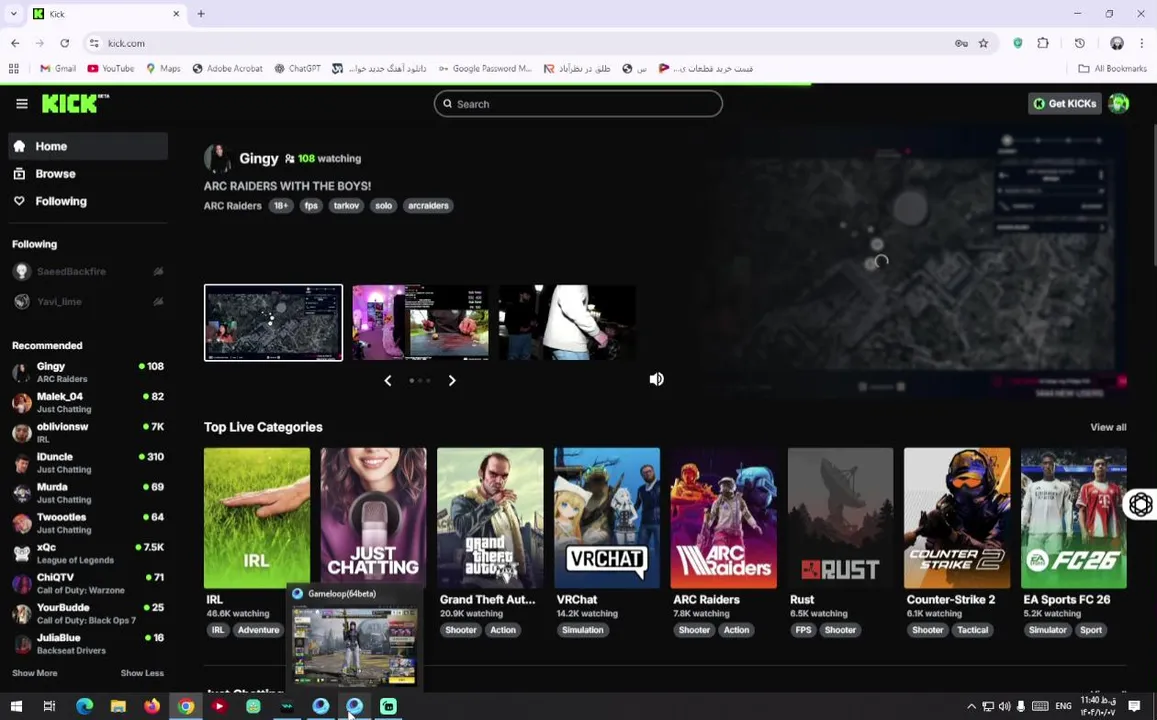Image resolution: width=1157 pixels, height=720 pixels.
Task: Click the KICK logo
Action: pyautogui.click(x=75, y=103)
